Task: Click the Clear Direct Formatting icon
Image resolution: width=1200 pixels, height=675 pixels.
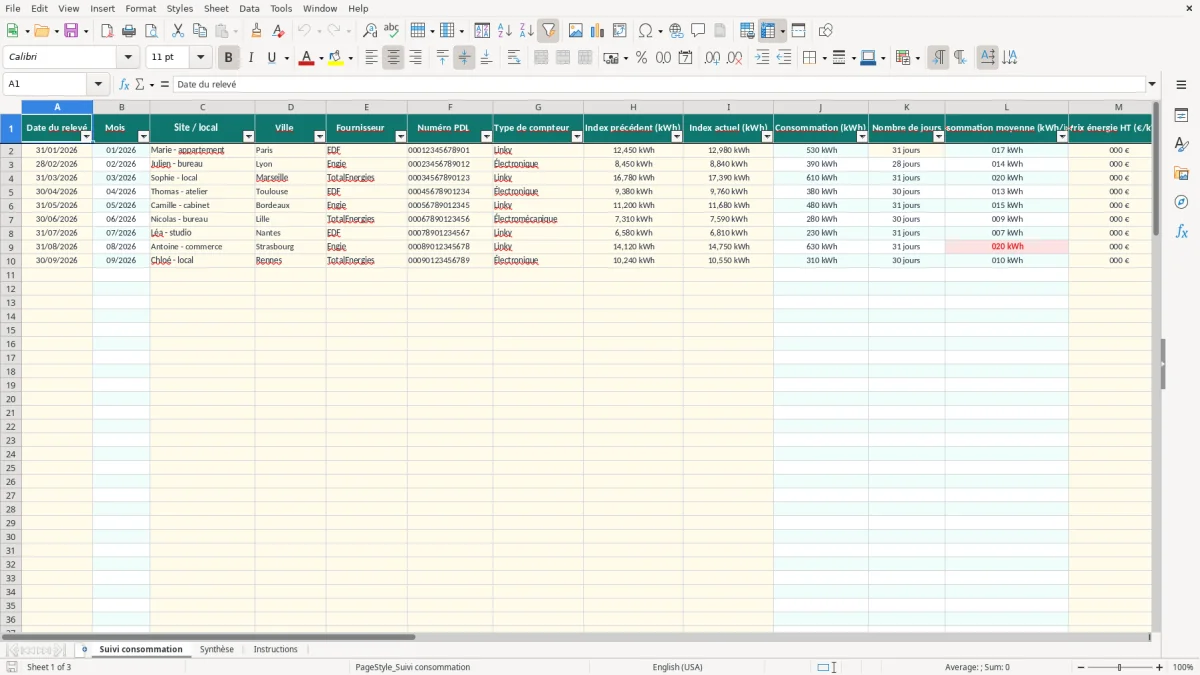Action: (x=279, y=31)
